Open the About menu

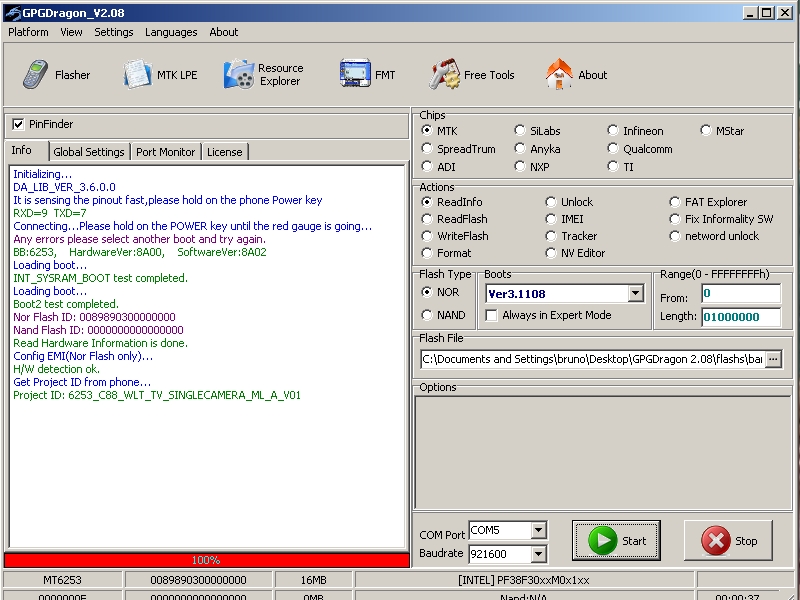click(223, 32)
